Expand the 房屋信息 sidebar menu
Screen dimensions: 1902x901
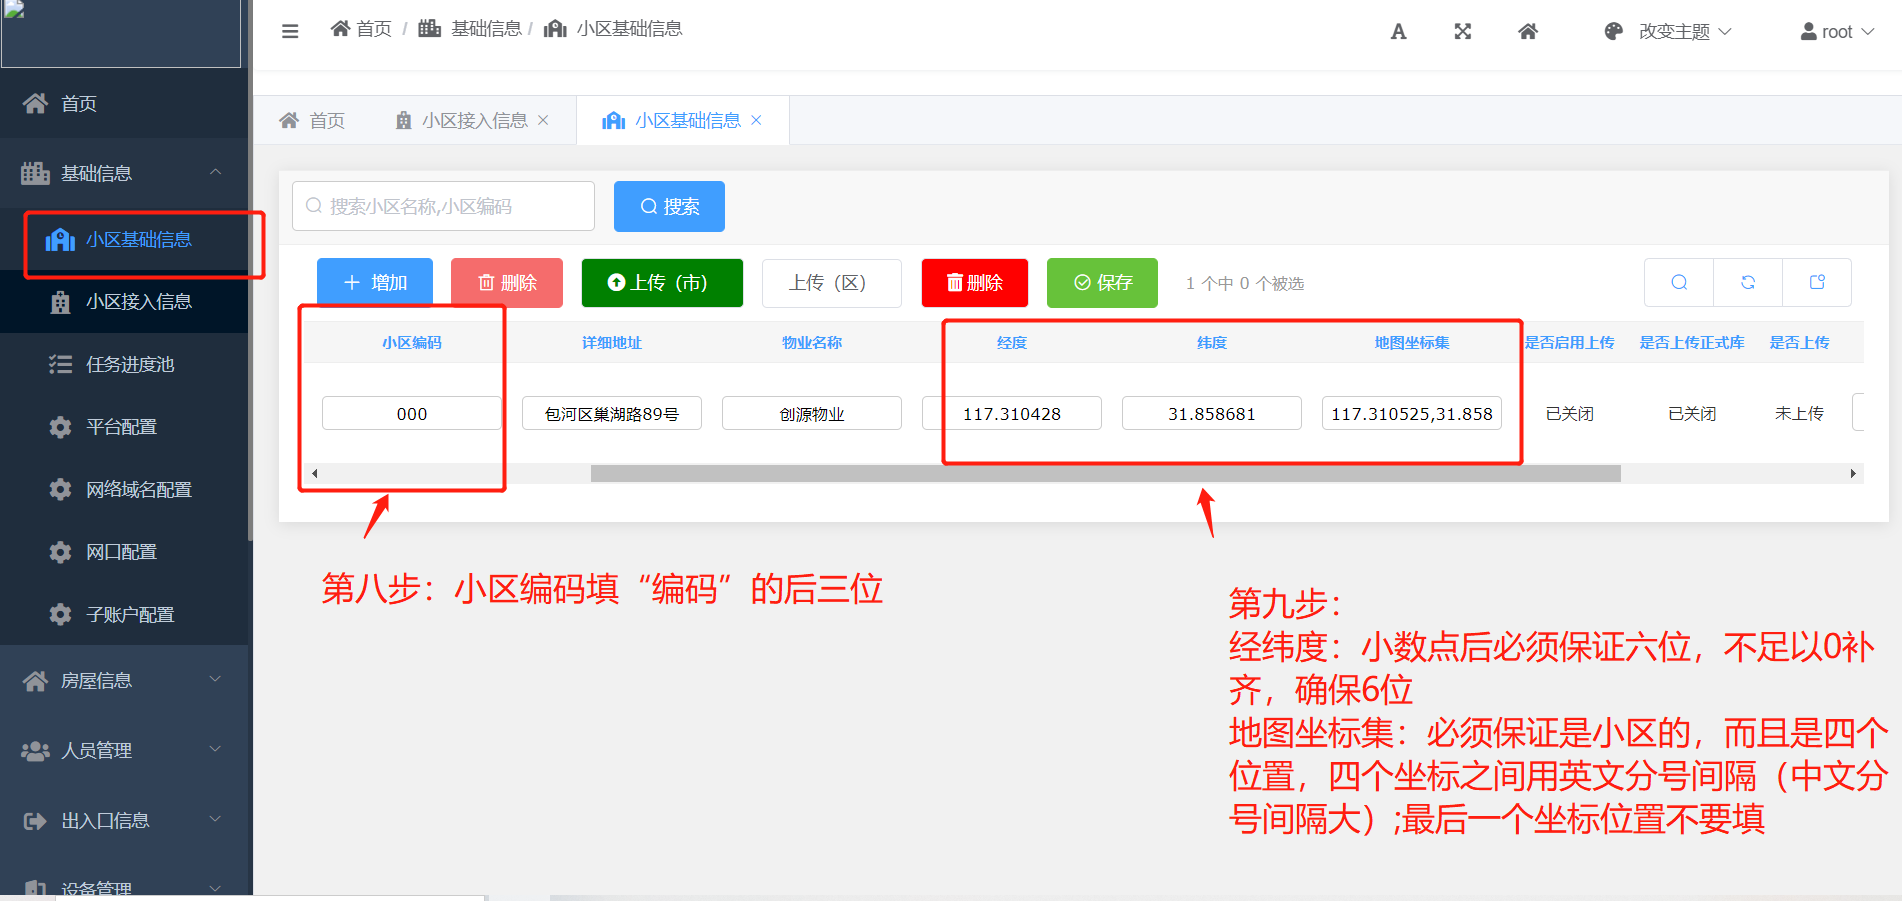click(x=125, y=681)
